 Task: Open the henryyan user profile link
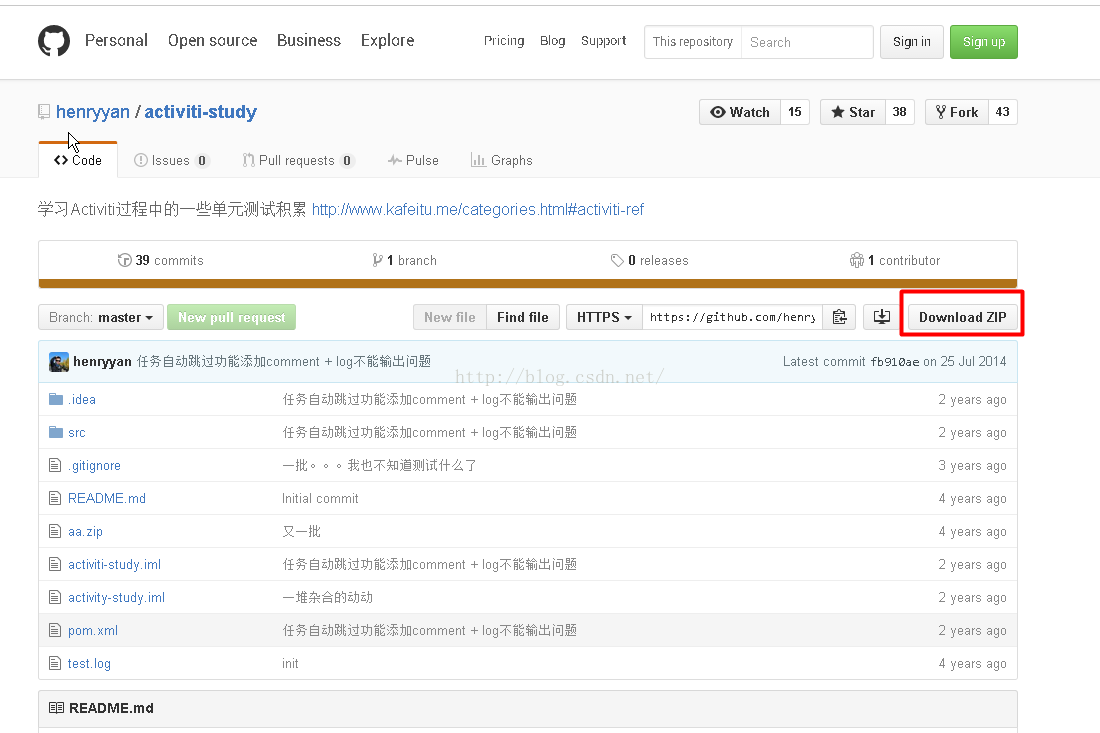coord(93,112)
